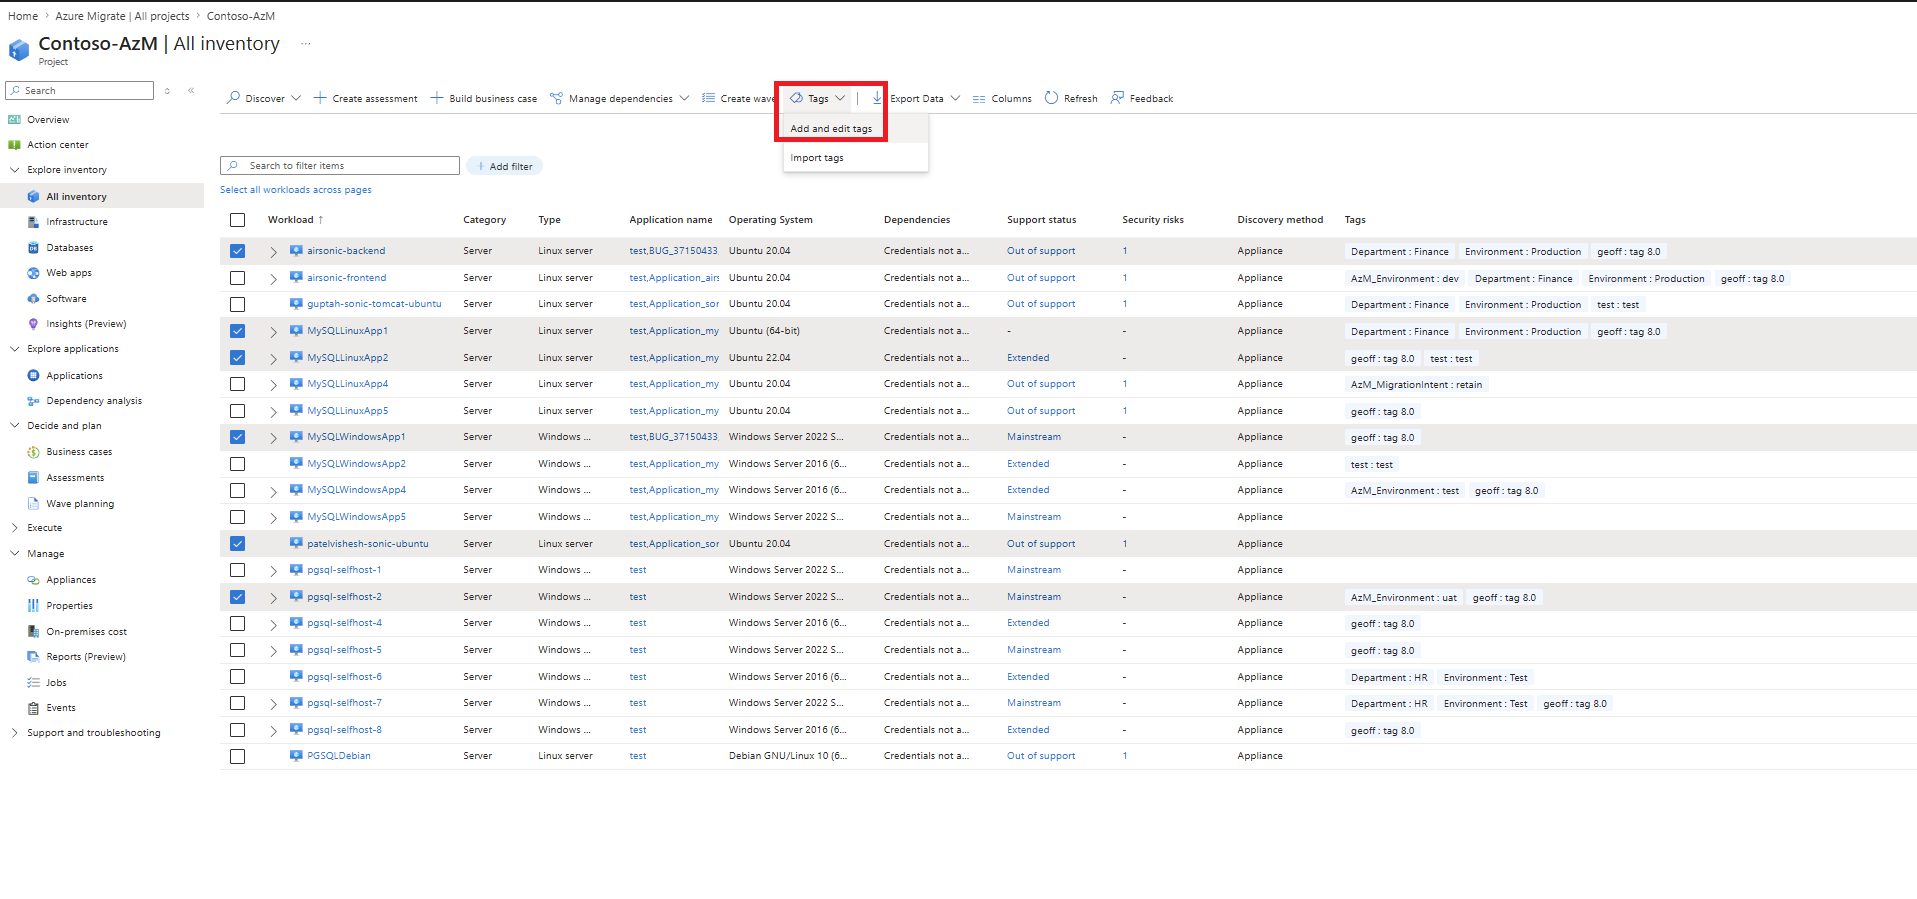Click the Columns toolbar icon
Image resolution: width=1917 pixels, height=899 pixels.
979,99
